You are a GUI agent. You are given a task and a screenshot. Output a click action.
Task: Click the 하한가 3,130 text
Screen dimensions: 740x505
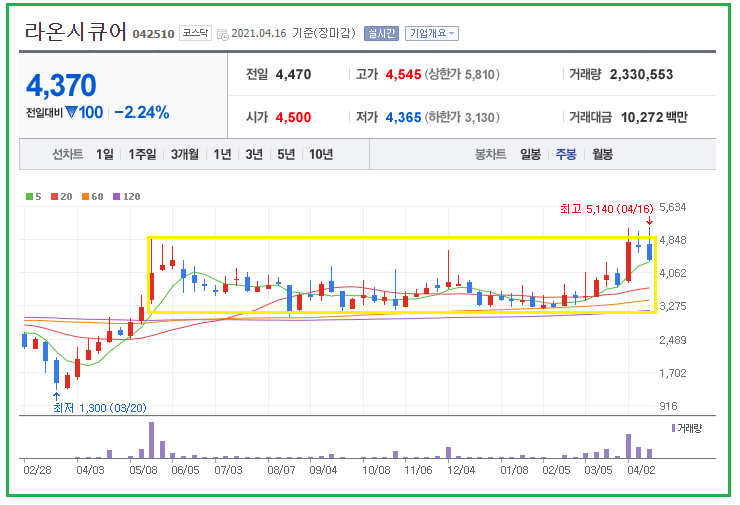click(462, 117)
